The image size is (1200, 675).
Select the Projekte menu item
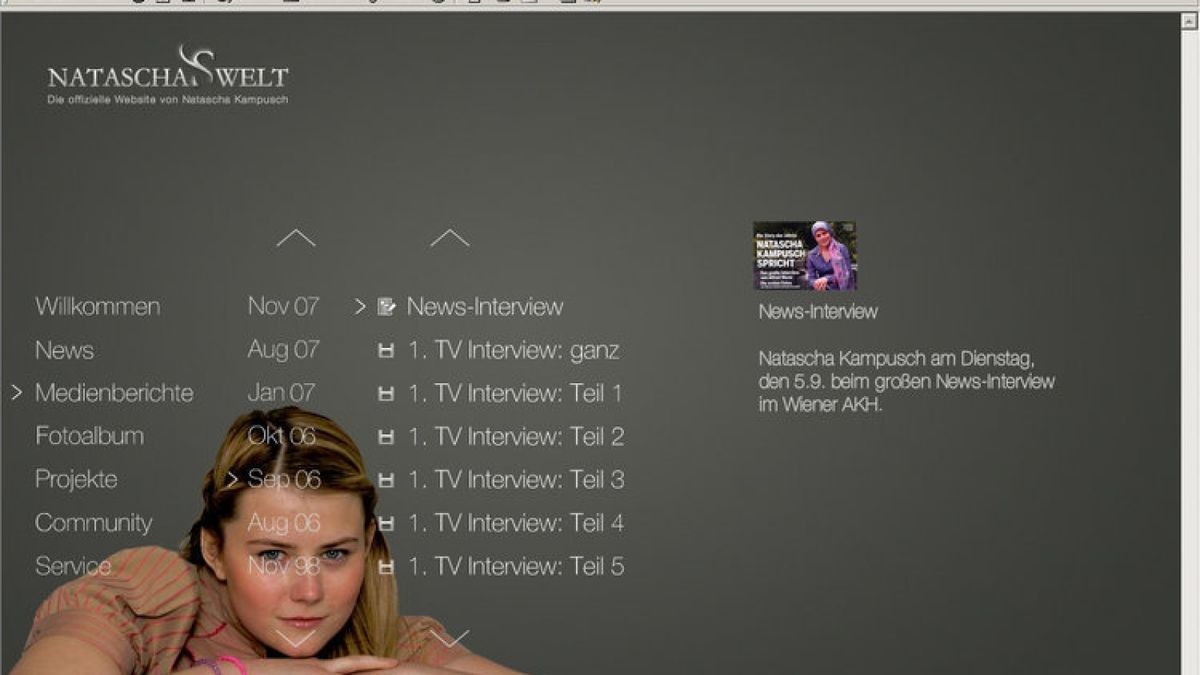coord(76,479)
